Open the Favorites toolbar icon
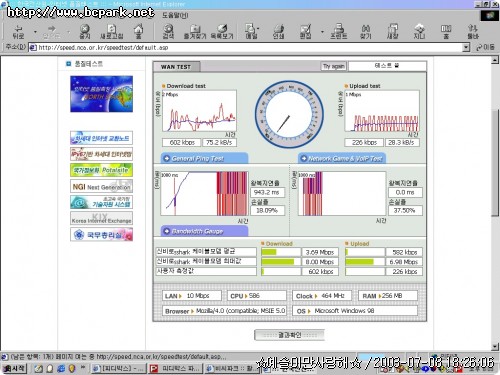The height and width of the screenshot is (375, 500). (195, 32)
